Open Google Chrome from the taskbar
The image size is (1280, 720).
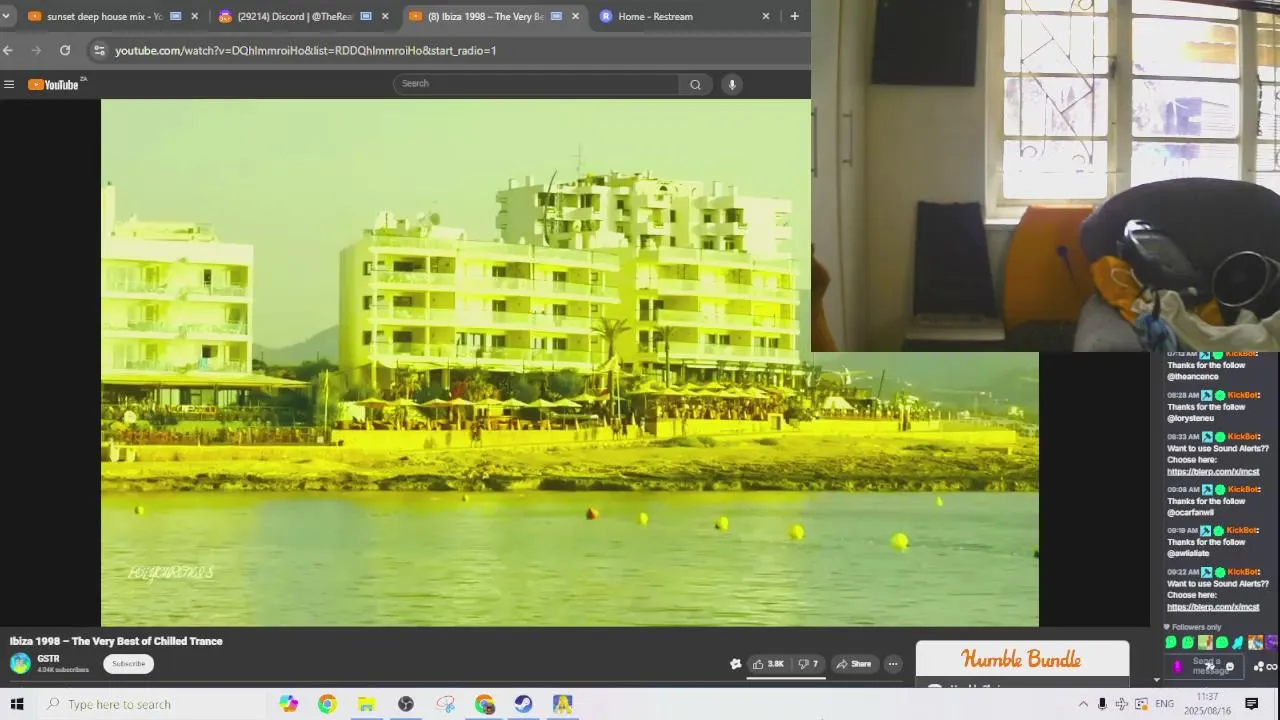click(x=327, y=704)
